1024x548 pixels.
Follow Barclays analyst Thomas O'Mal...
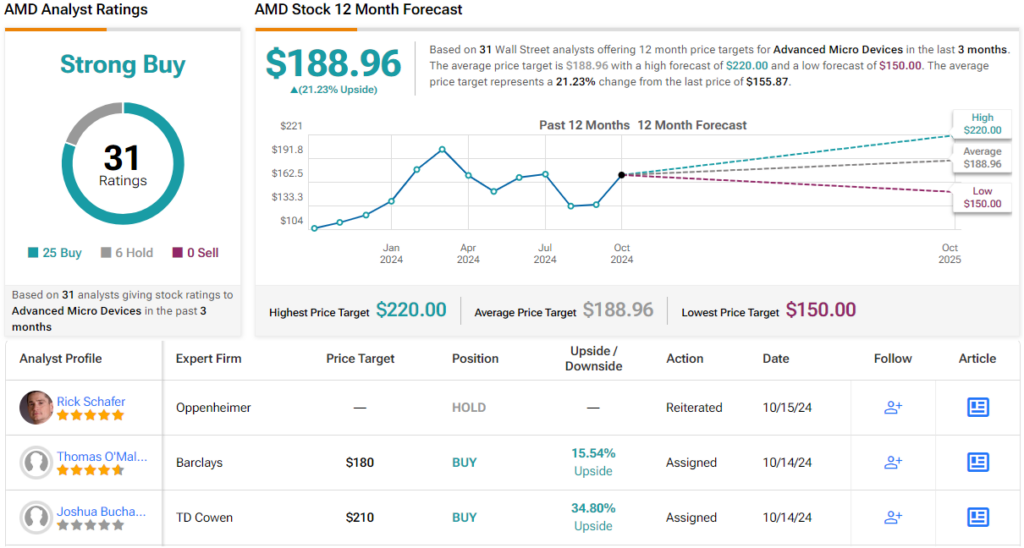[893, 462]
